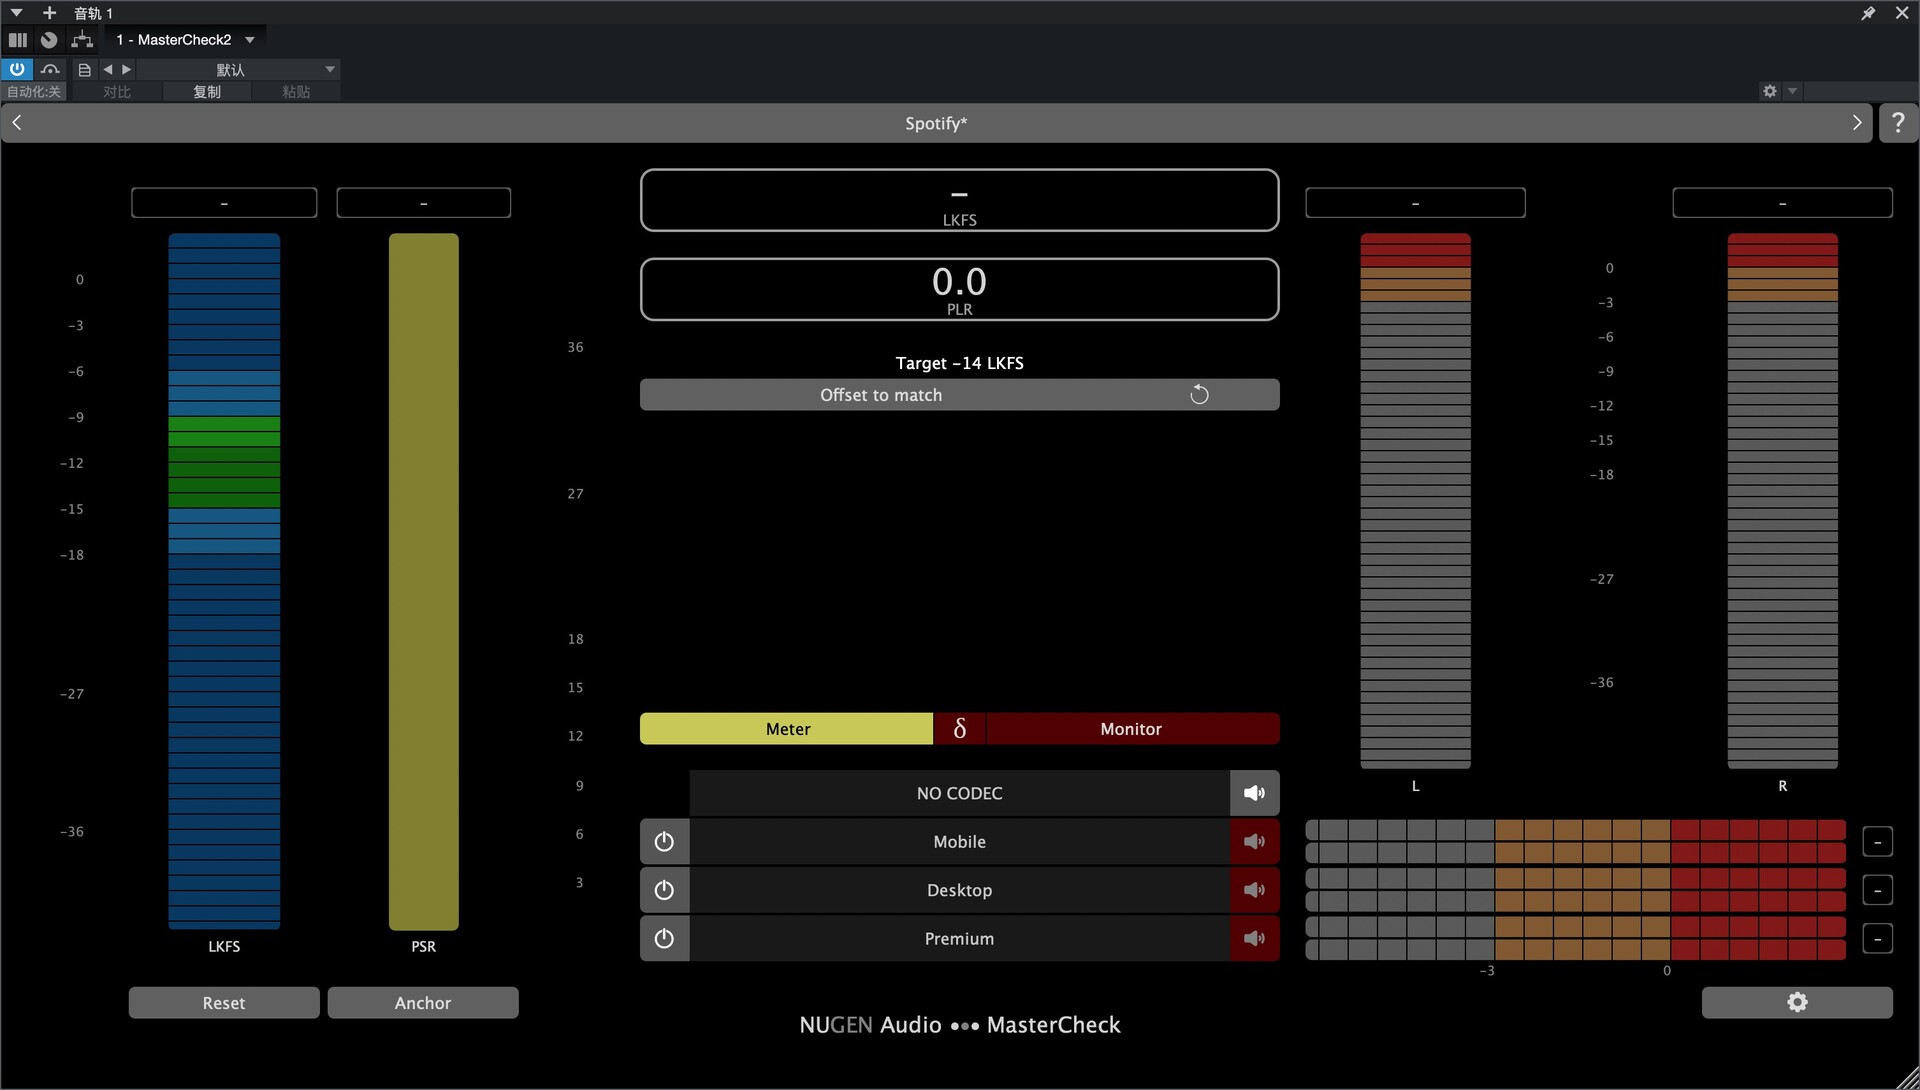Enable the Desktop codec power button
Viewport: 1920px width, 1090px height.
tap(664, 890)
